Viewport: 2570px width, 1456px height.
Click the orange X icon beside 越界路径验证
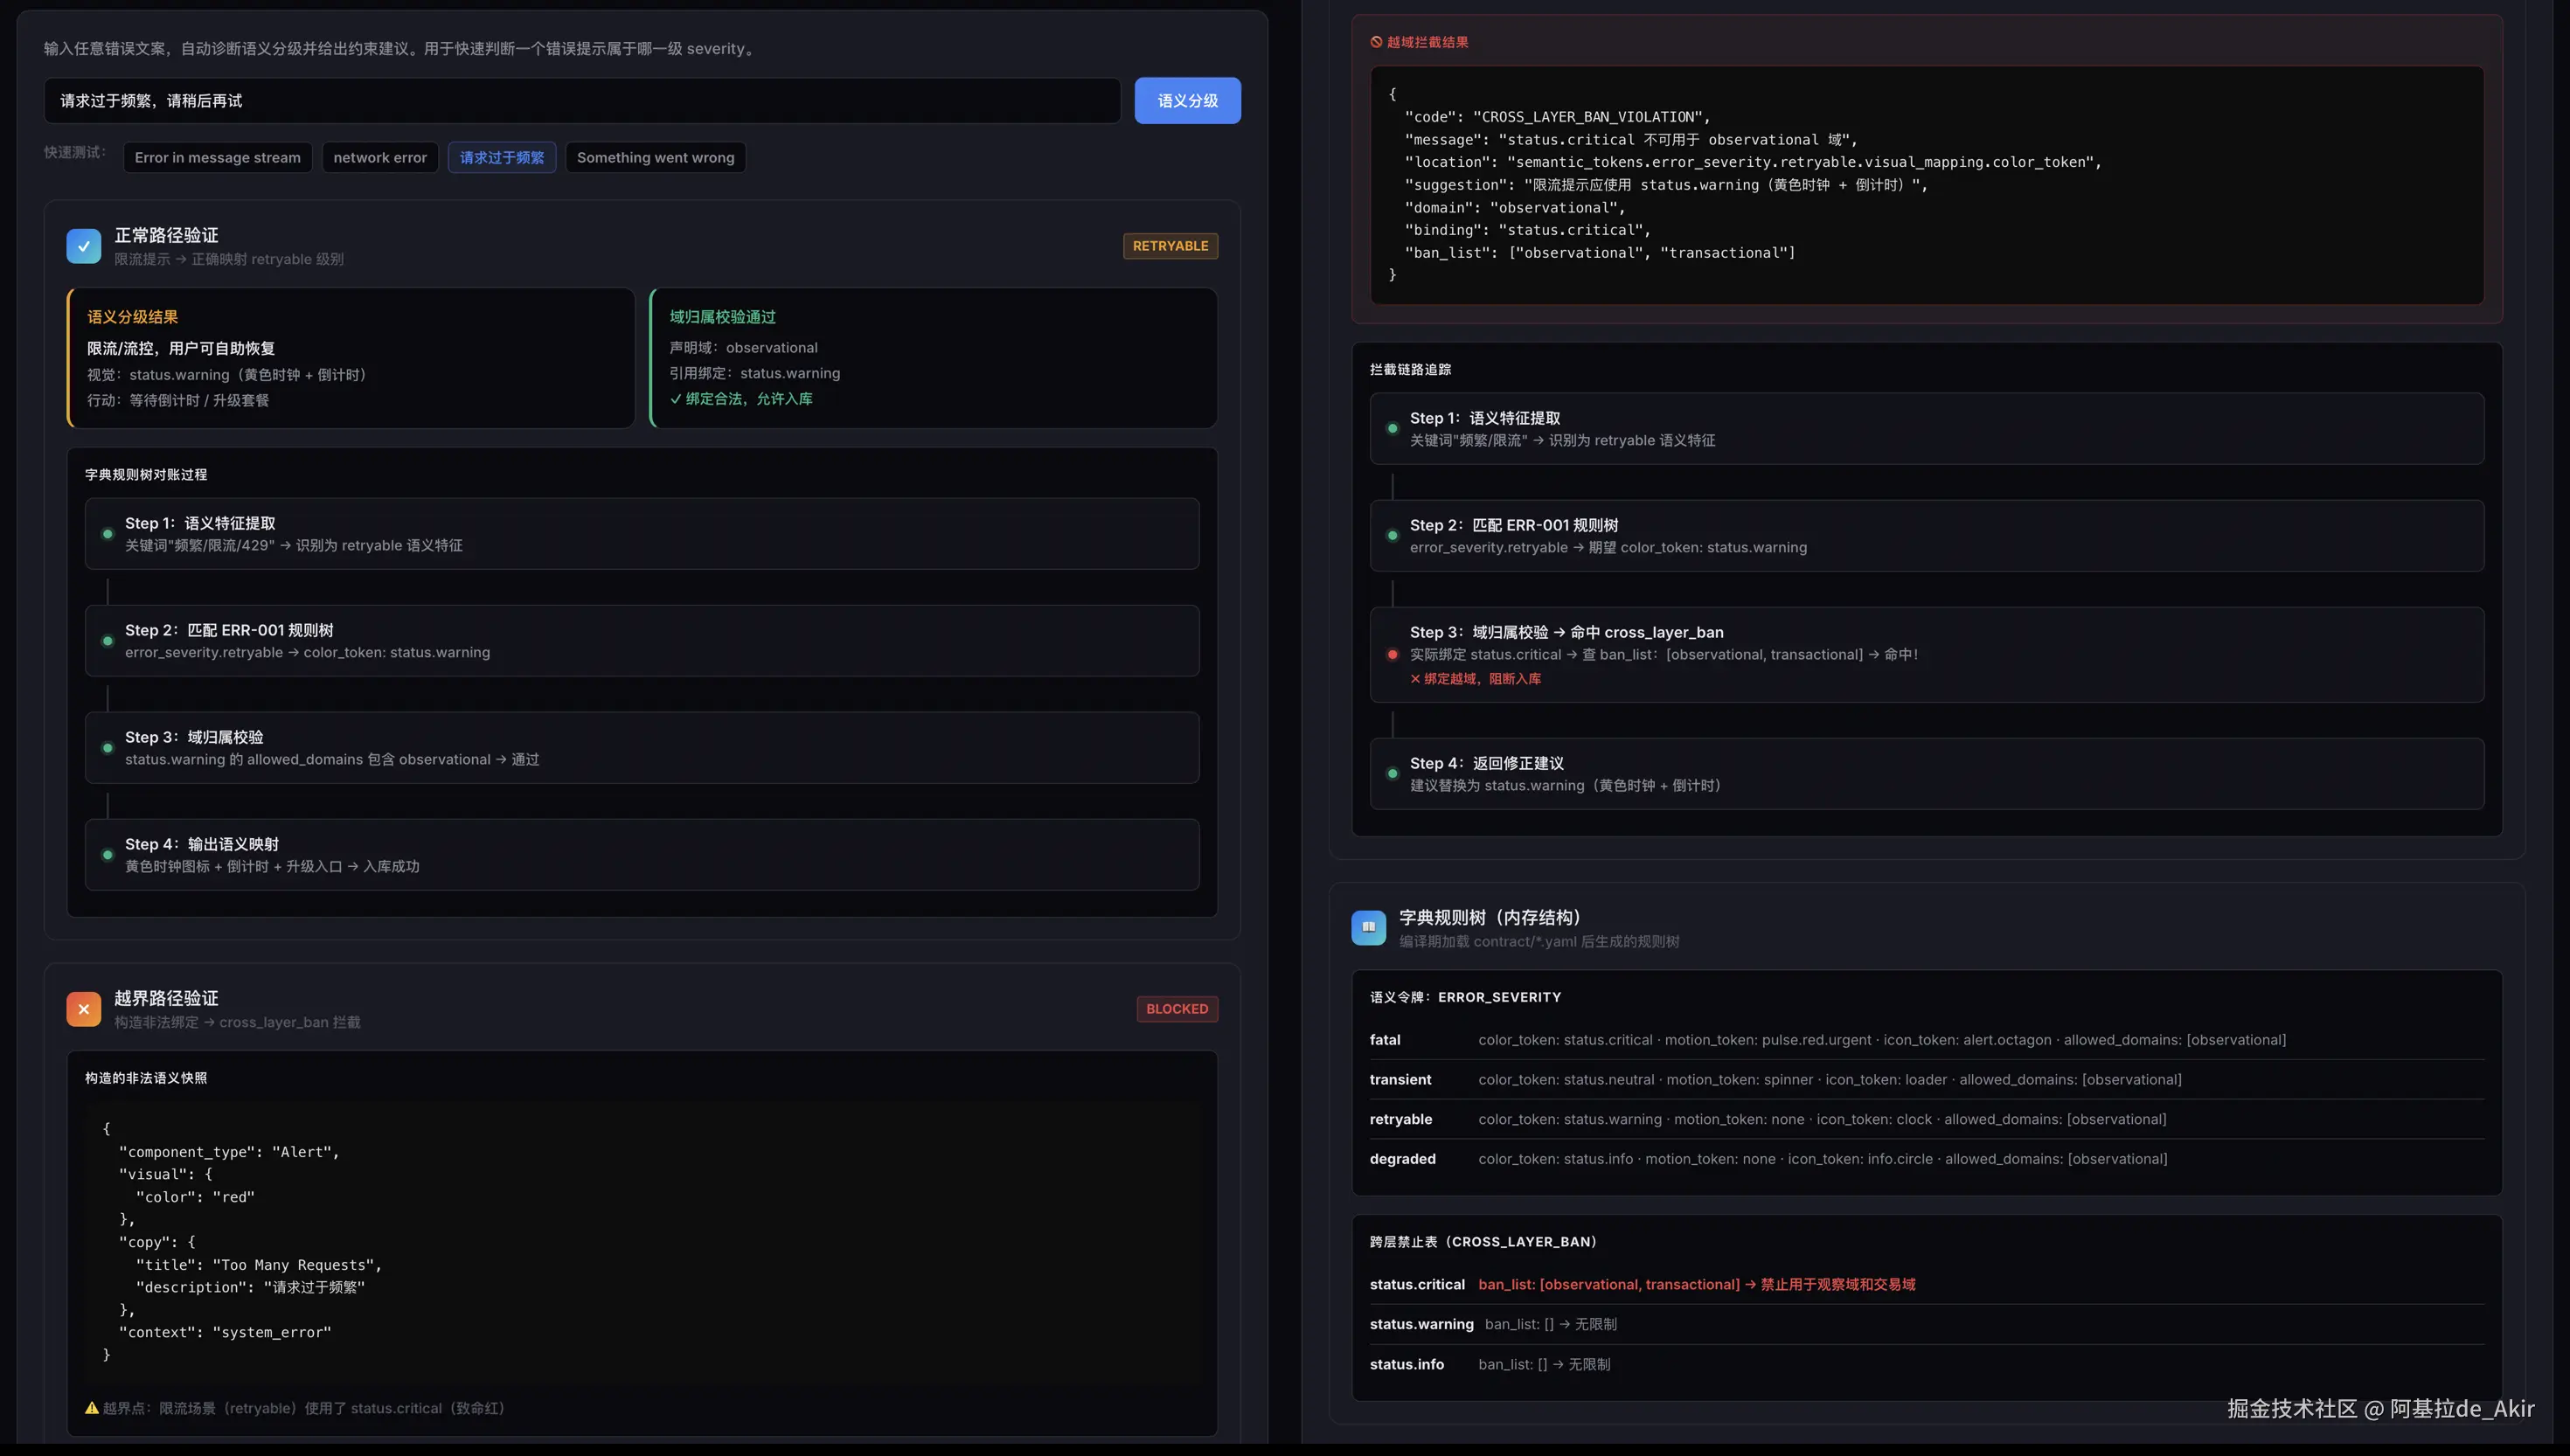pos(84,1009)
